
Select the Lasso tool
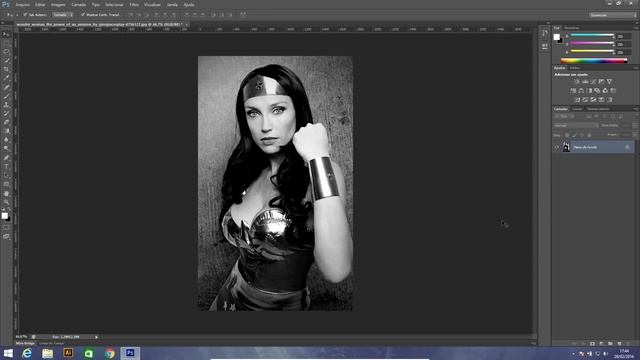[x=6, y=52]
